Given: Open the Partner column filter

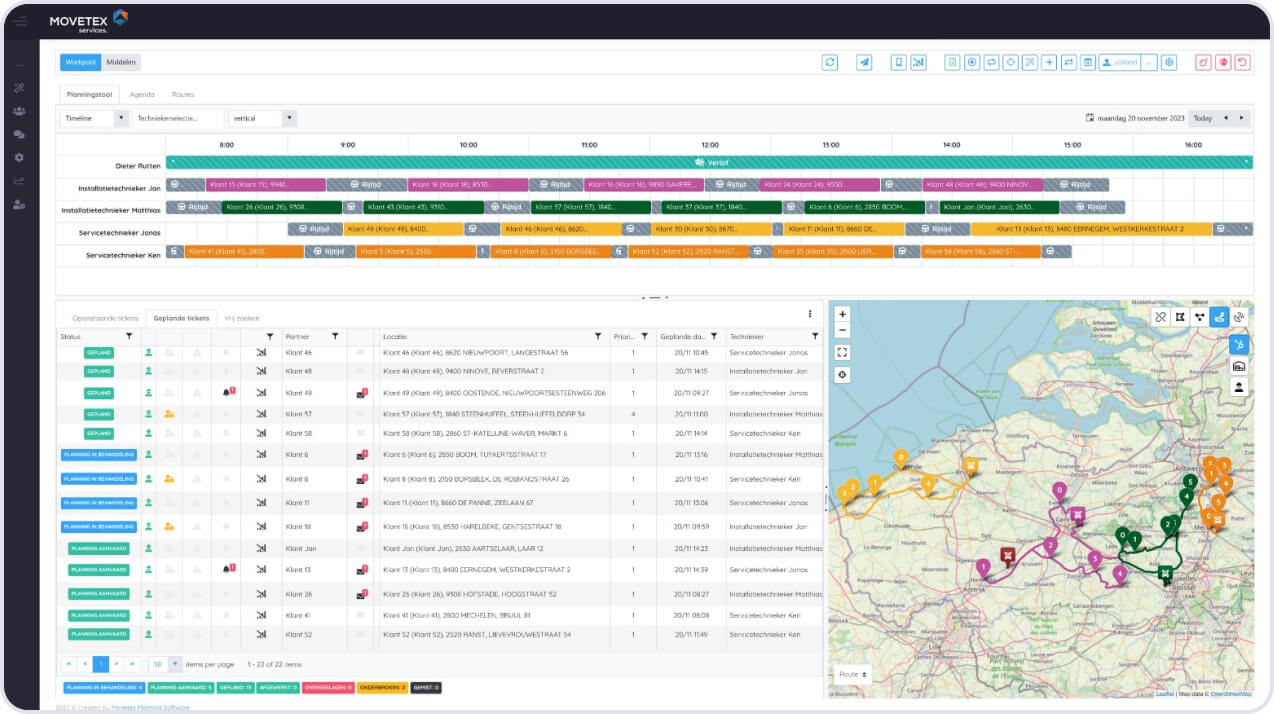Looking at the screenshot, I should pyautogui.click(x=335, y=337).
